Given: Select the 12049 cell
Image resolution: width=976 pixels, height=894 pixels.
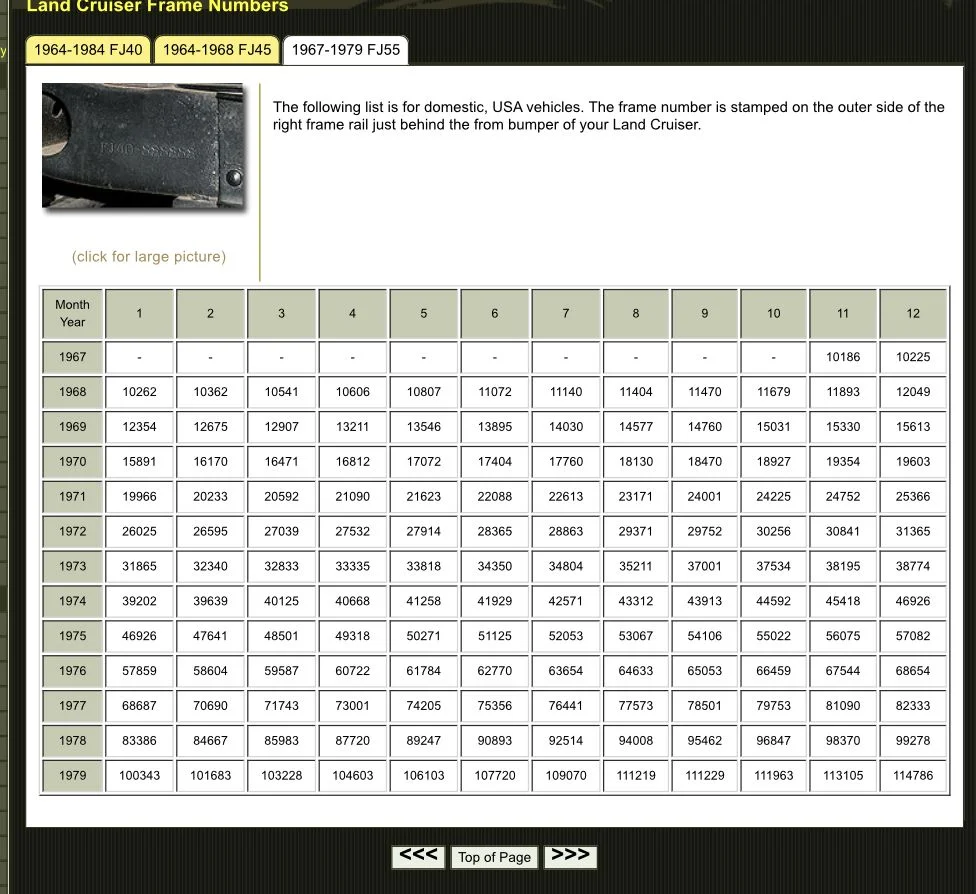Looking at the screenshot, I should tap(913, 392).
